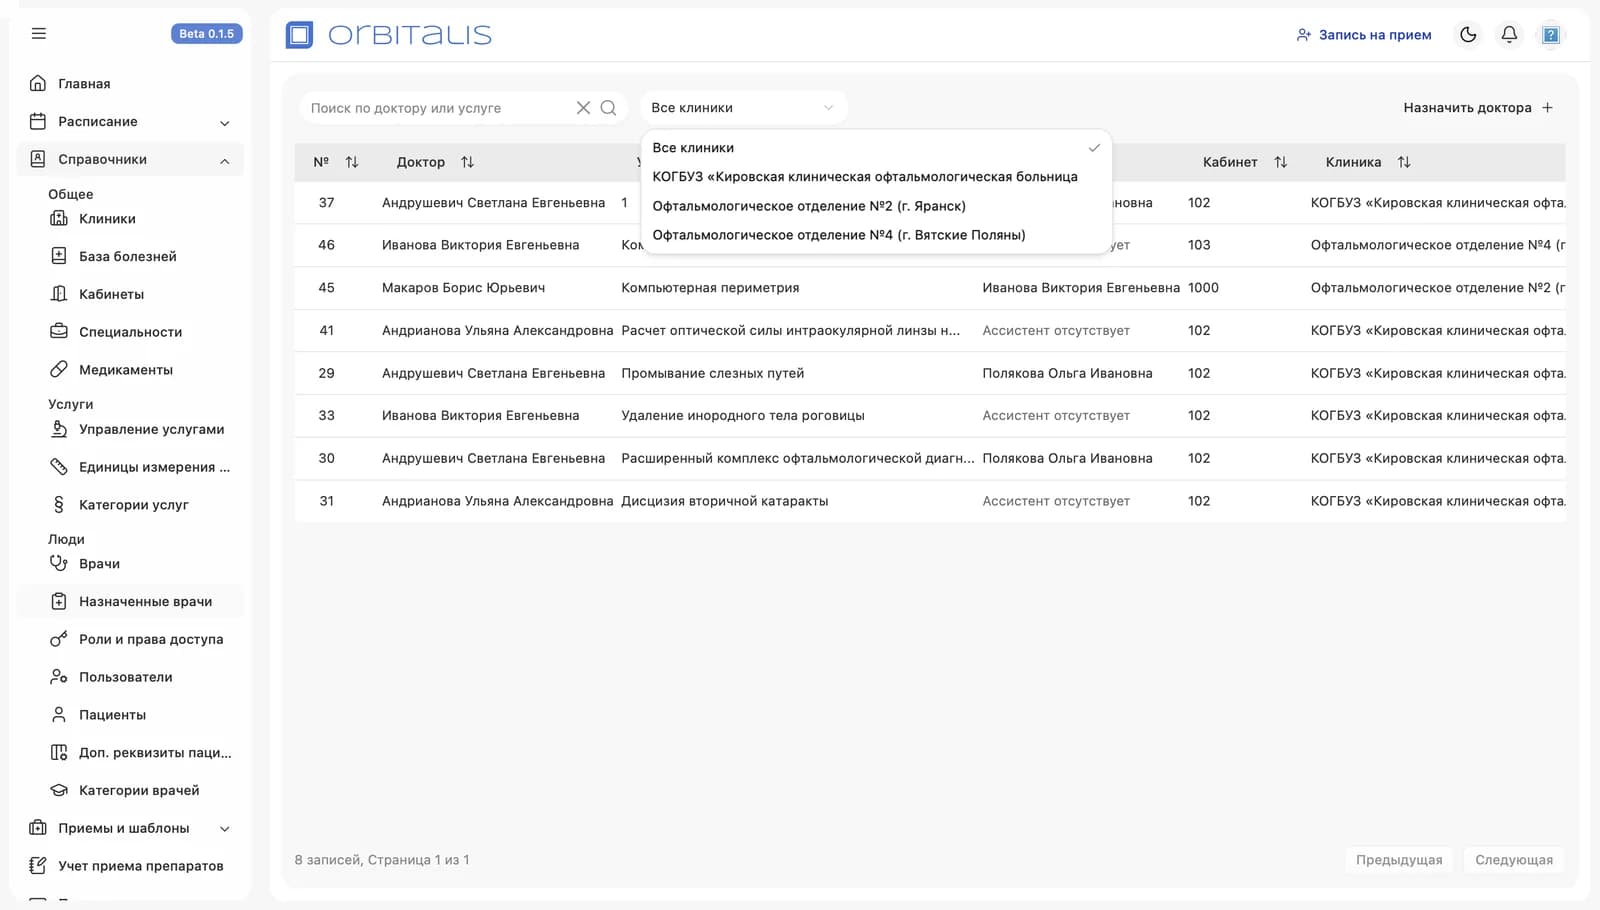Select Компьютерная периметрия service cell
Screen dimensions: 1600x910
coord(710,288)
